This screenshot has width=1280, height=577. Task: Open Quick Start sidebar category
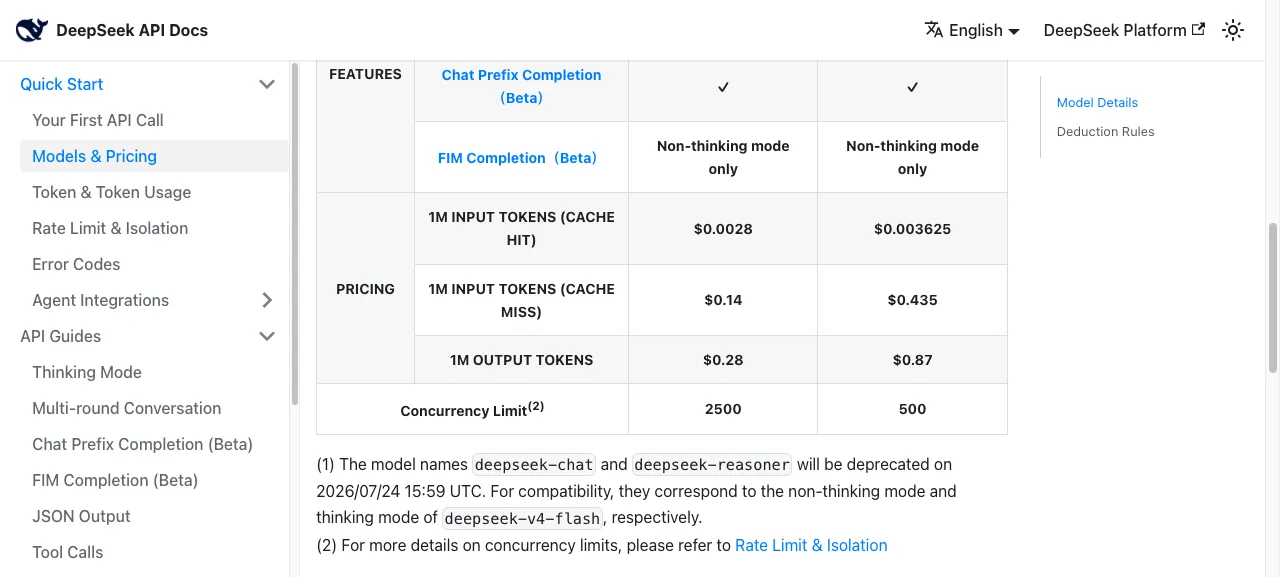point(62,84)
